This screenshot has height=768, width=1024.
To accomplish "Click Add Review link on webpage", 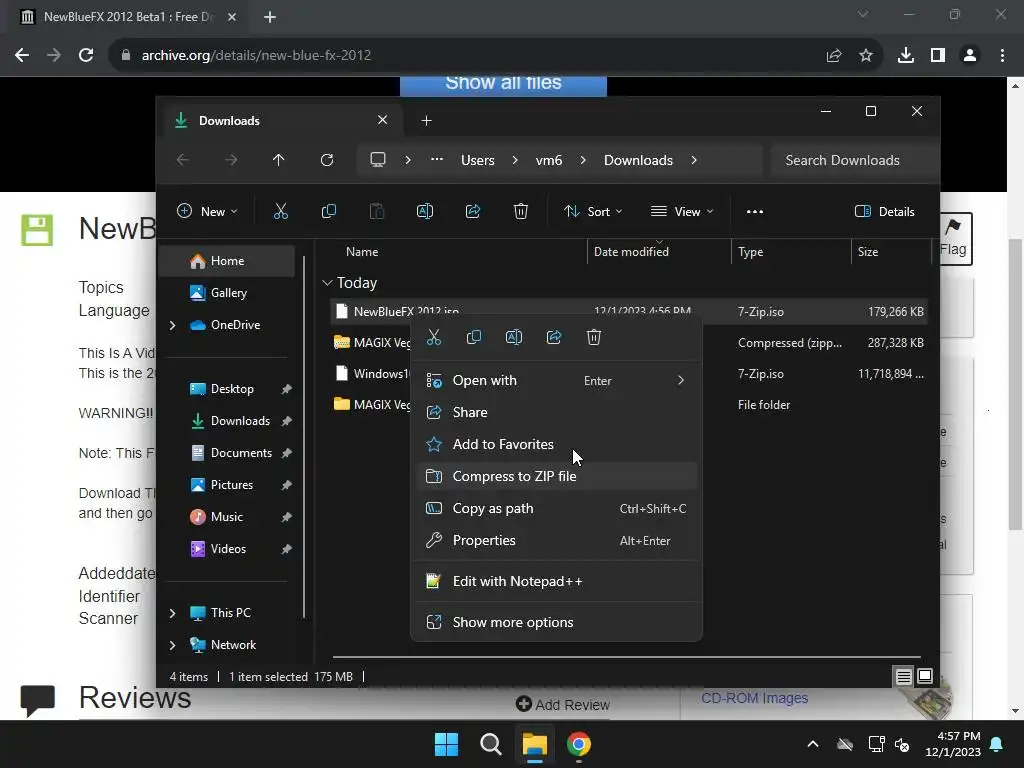I will [x=563, y=705].
